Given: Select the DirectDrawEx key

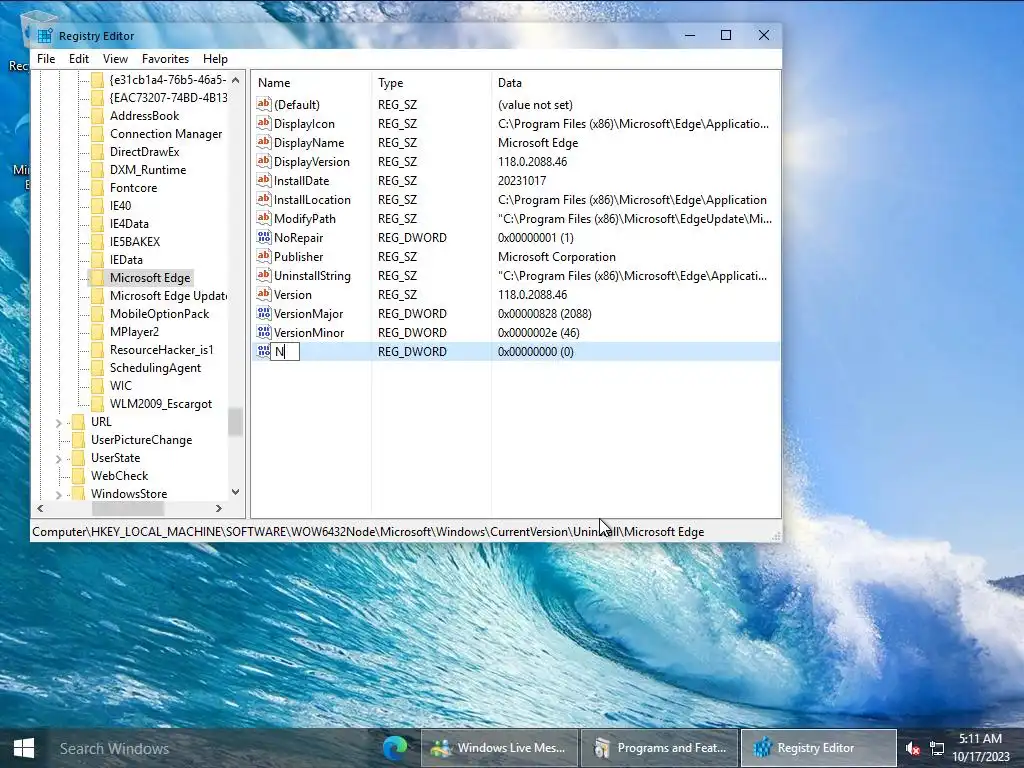Looking at the screenshot, I should coord(144,152).
